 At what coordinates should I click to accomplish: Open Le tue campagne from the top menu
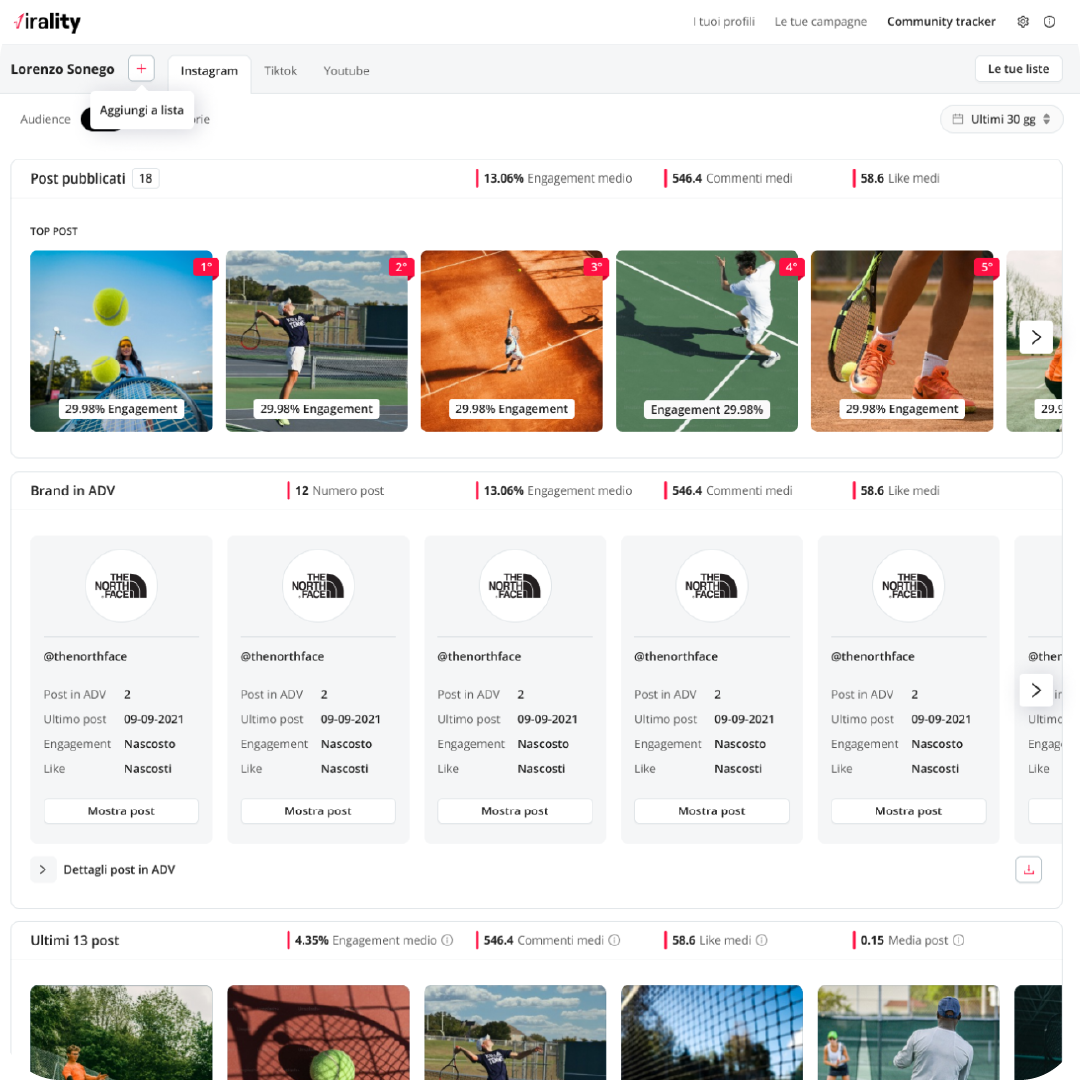point(820,21)
